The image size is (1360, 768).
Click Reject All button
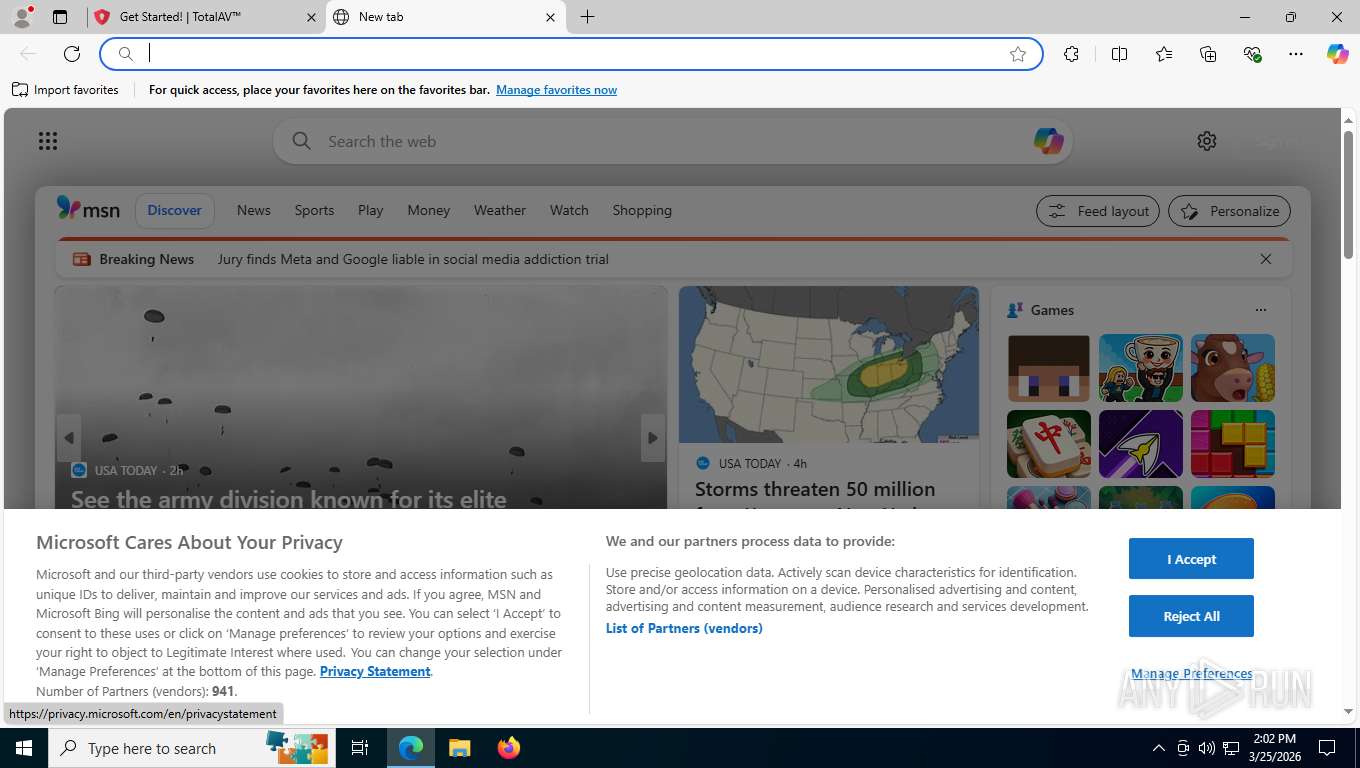coord(1191,616)
